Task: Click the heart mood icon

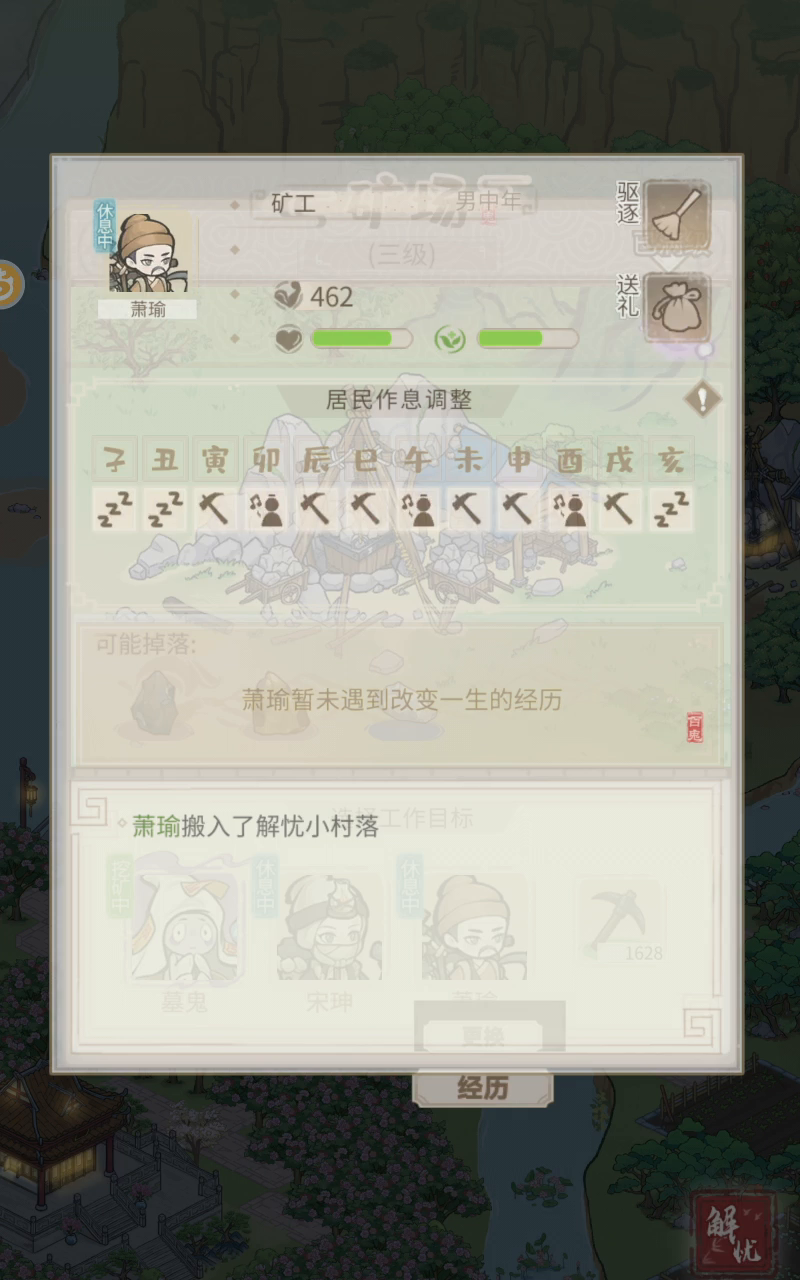Action: pos(289,339)
